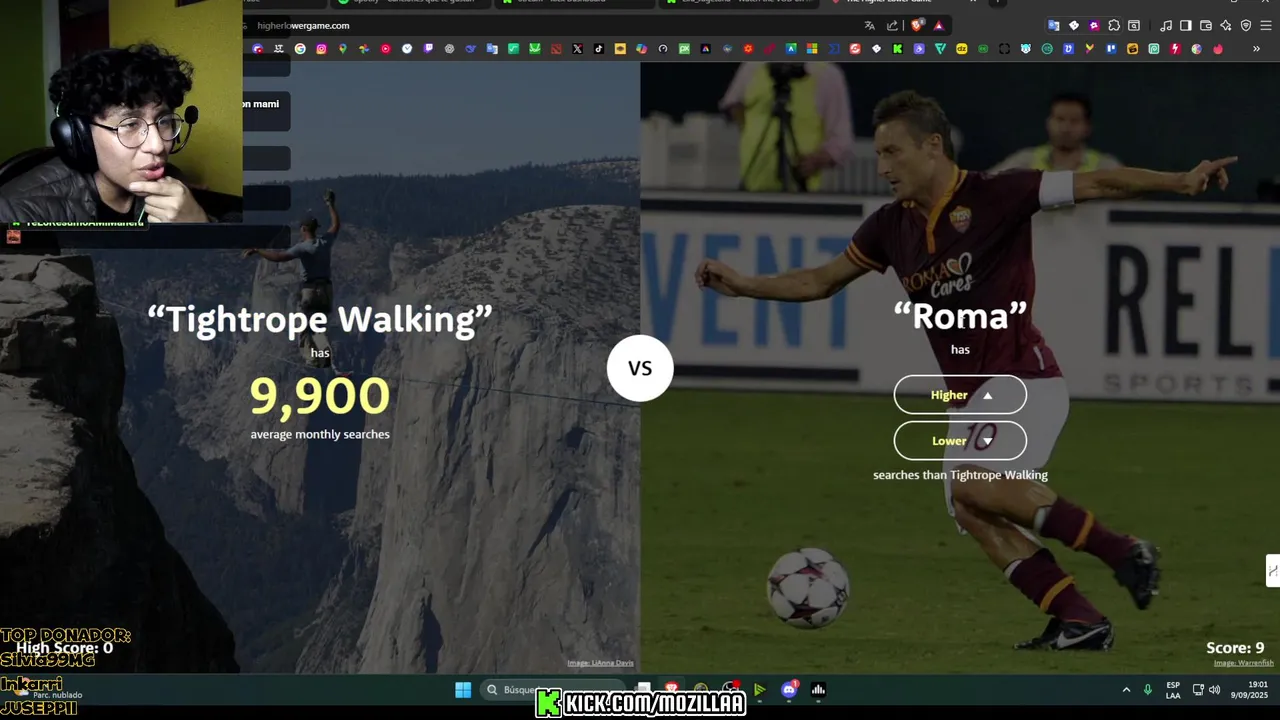Image resolution: width=1280 pixels, height=720 pixels.
Task: Click the 9,900 search count
Action: point(320,396)
